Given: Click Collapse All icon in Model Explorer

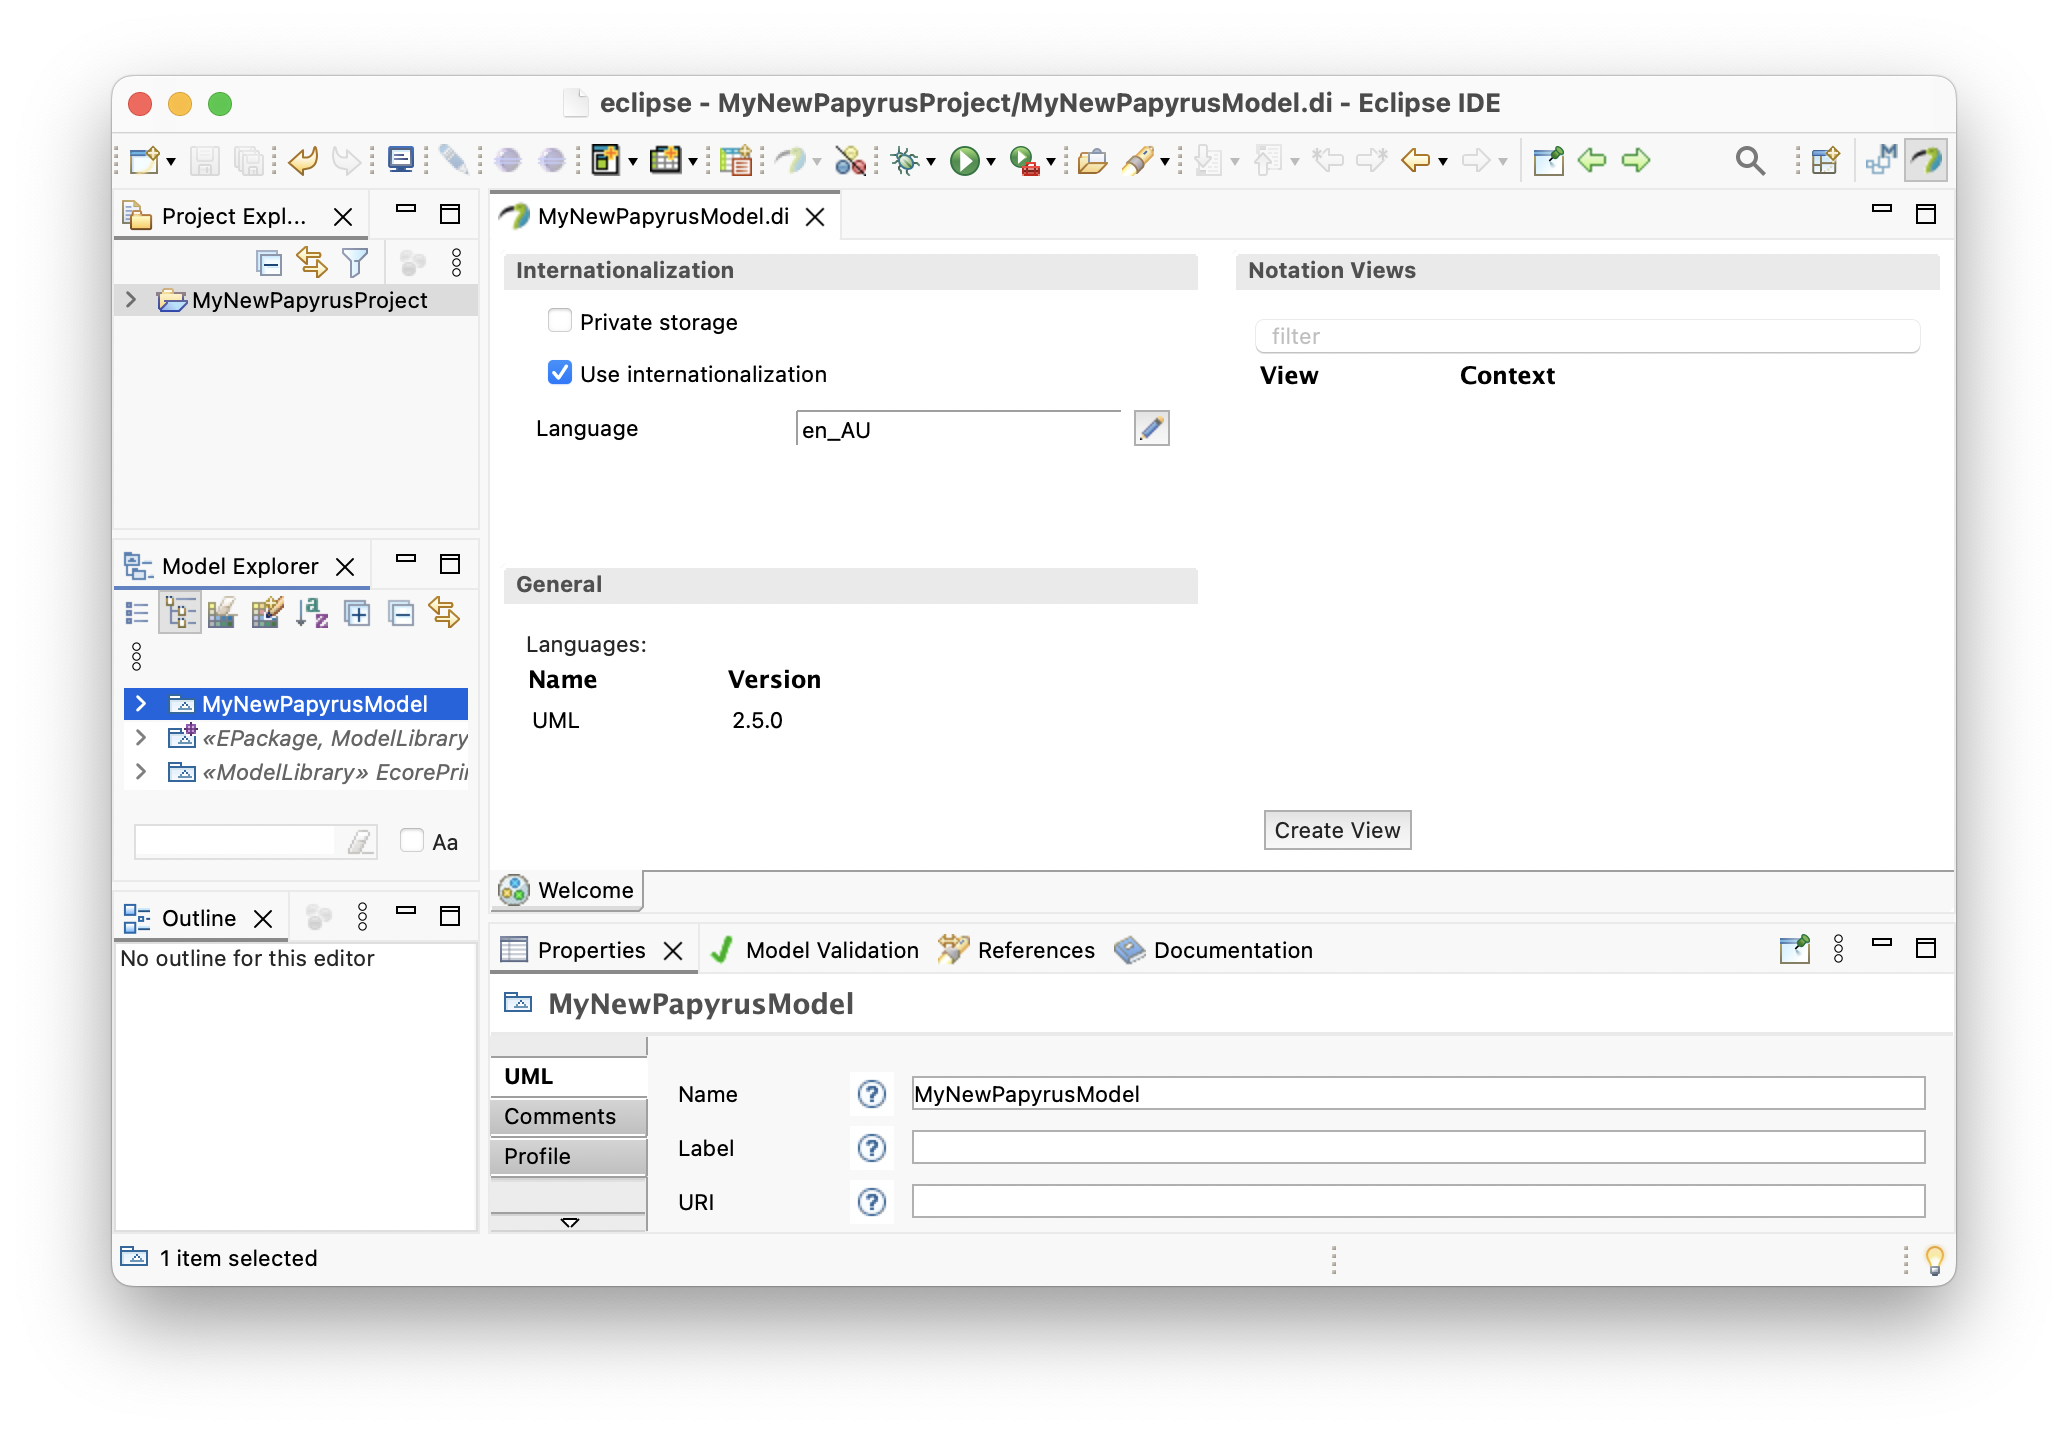Looking at the screenshot, I should (401, 612).
